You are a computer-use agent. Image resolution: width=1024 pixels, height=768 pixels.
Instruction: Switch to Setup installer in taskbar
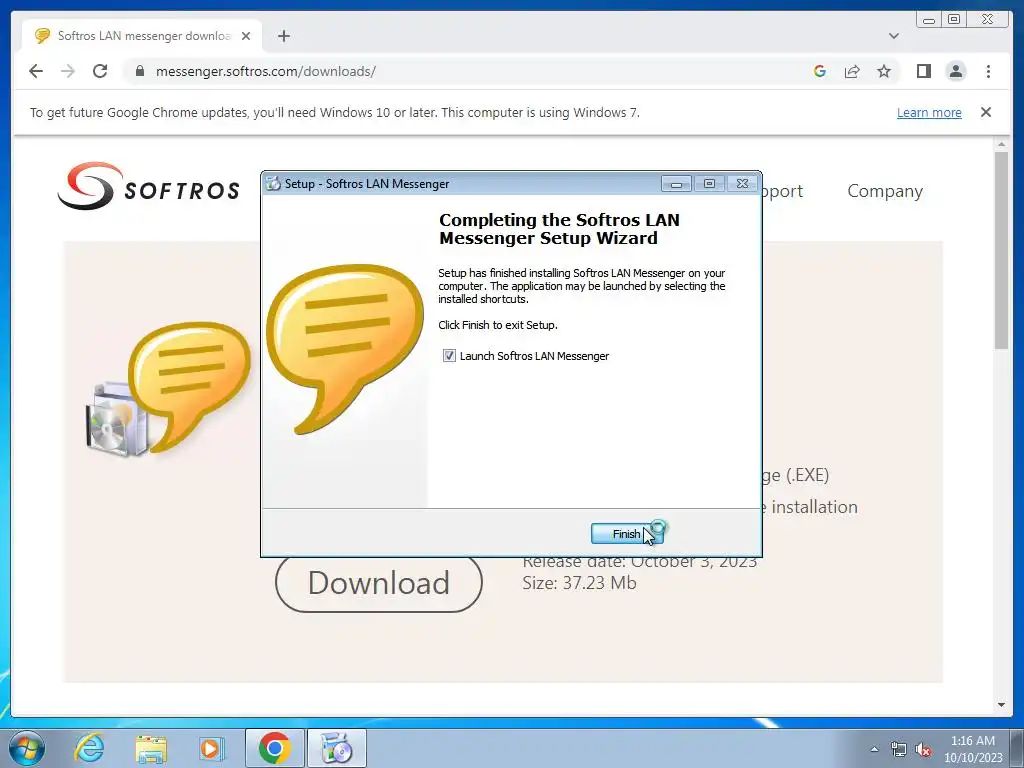click(x=337, y=748)
